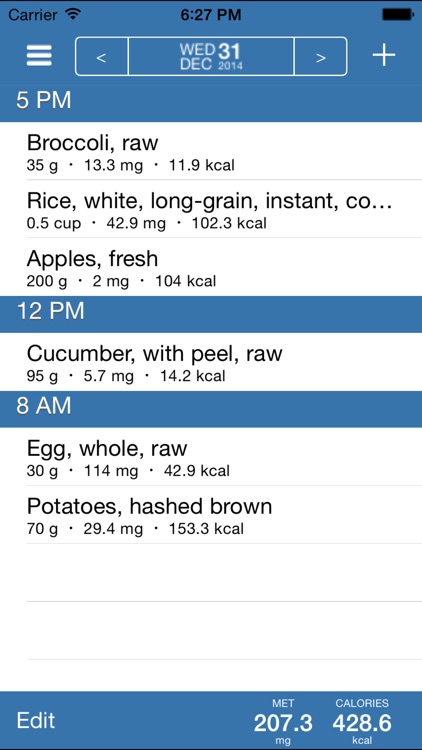Viewport: 422px width, 750px height.
Task: Select the Egg, whole, raw entry
Action: [211, 457]
